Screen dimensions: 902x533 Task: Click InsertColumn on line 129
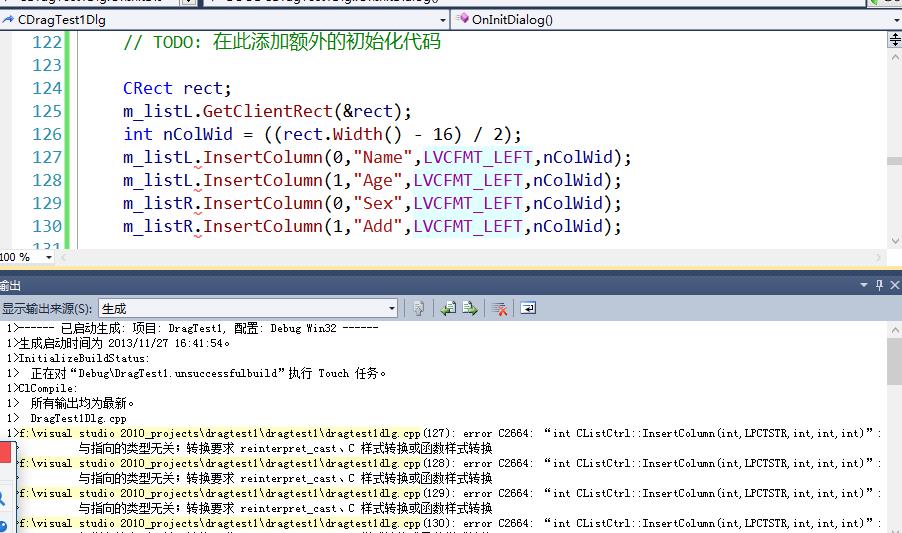[x=263, y=203]
